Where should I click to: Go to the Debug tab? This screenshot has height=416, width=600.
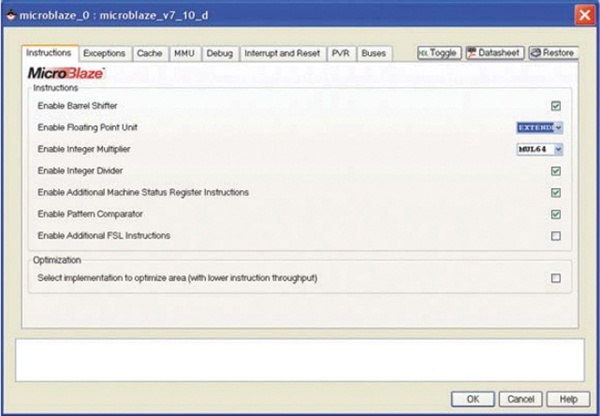click(219, 53)
